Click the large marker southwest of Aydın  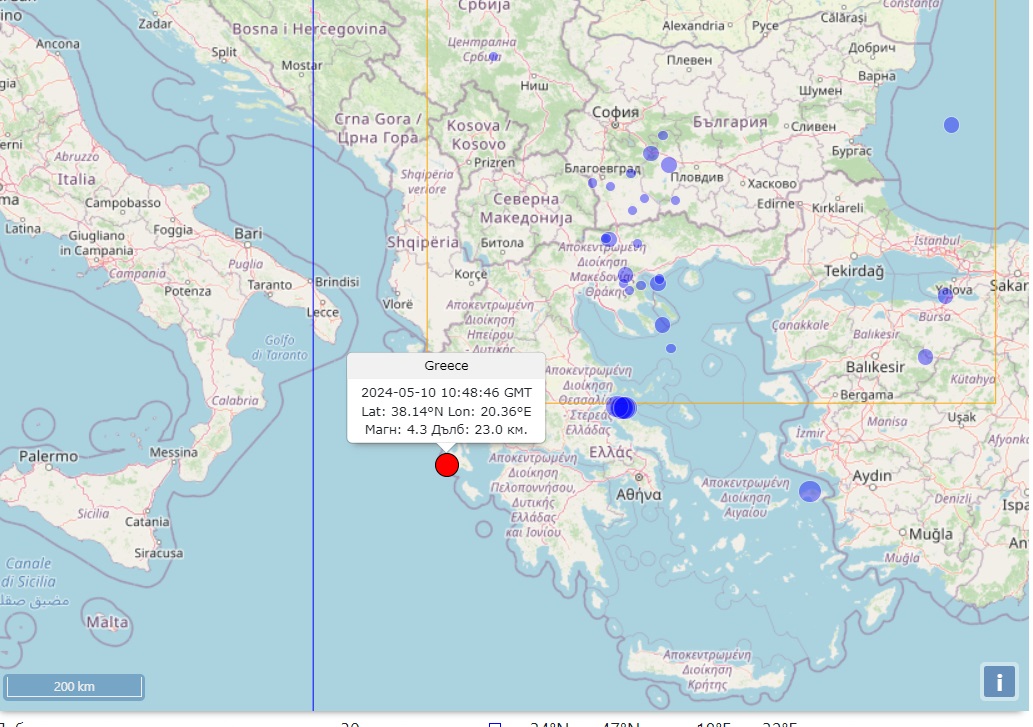coord(810,491)
